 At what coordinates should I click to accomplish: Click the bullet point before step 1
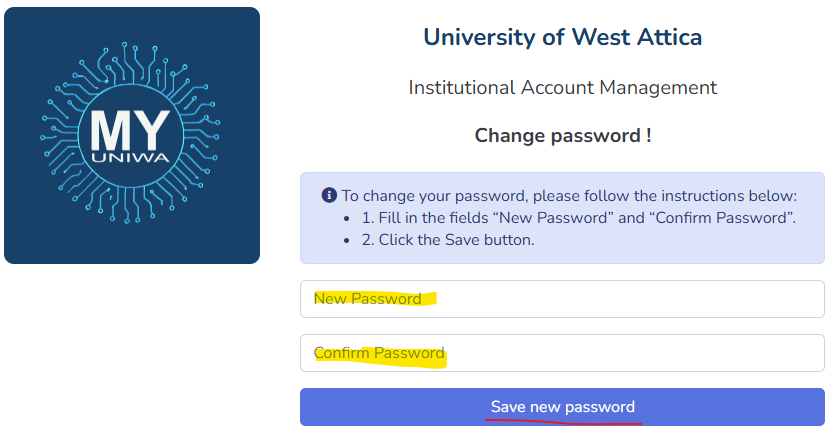347,219
